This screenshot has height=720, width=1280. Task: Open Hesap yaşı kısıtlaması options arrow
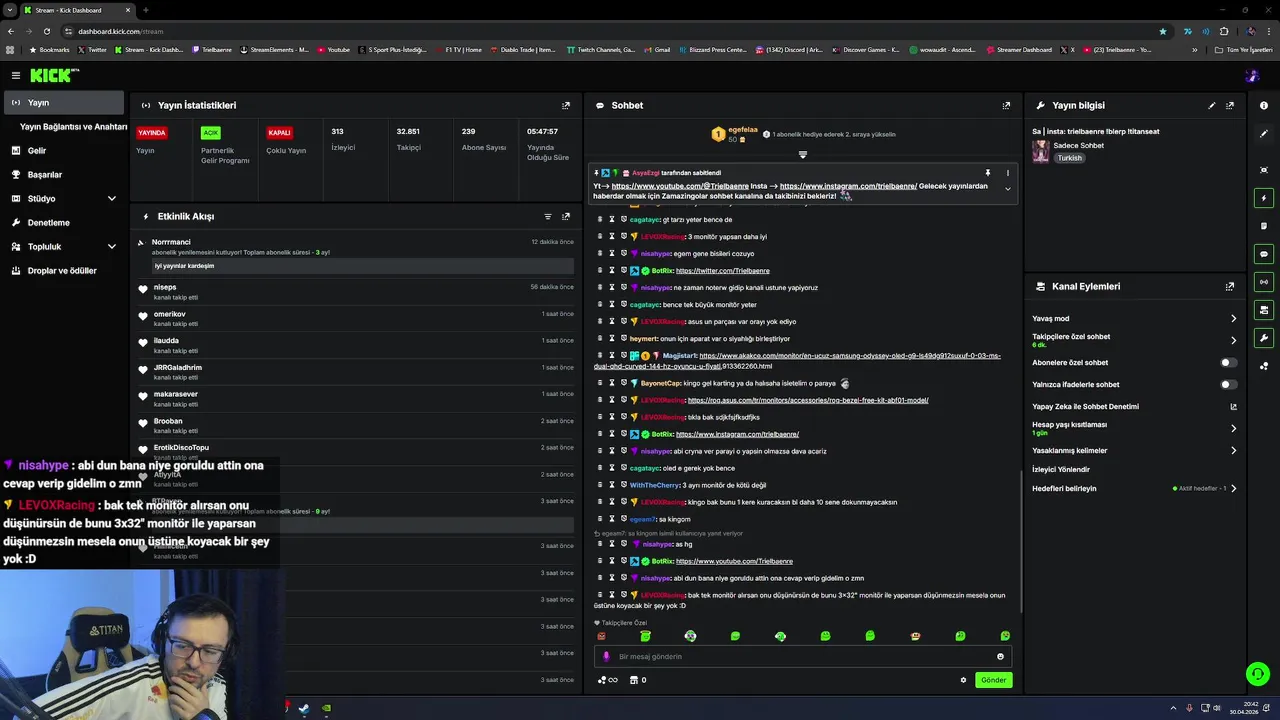[x=1233, y=428]
